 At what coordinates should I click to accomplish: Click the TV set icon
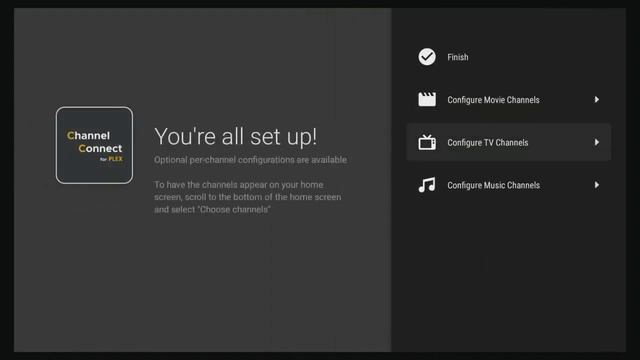[x=427, y=142]
